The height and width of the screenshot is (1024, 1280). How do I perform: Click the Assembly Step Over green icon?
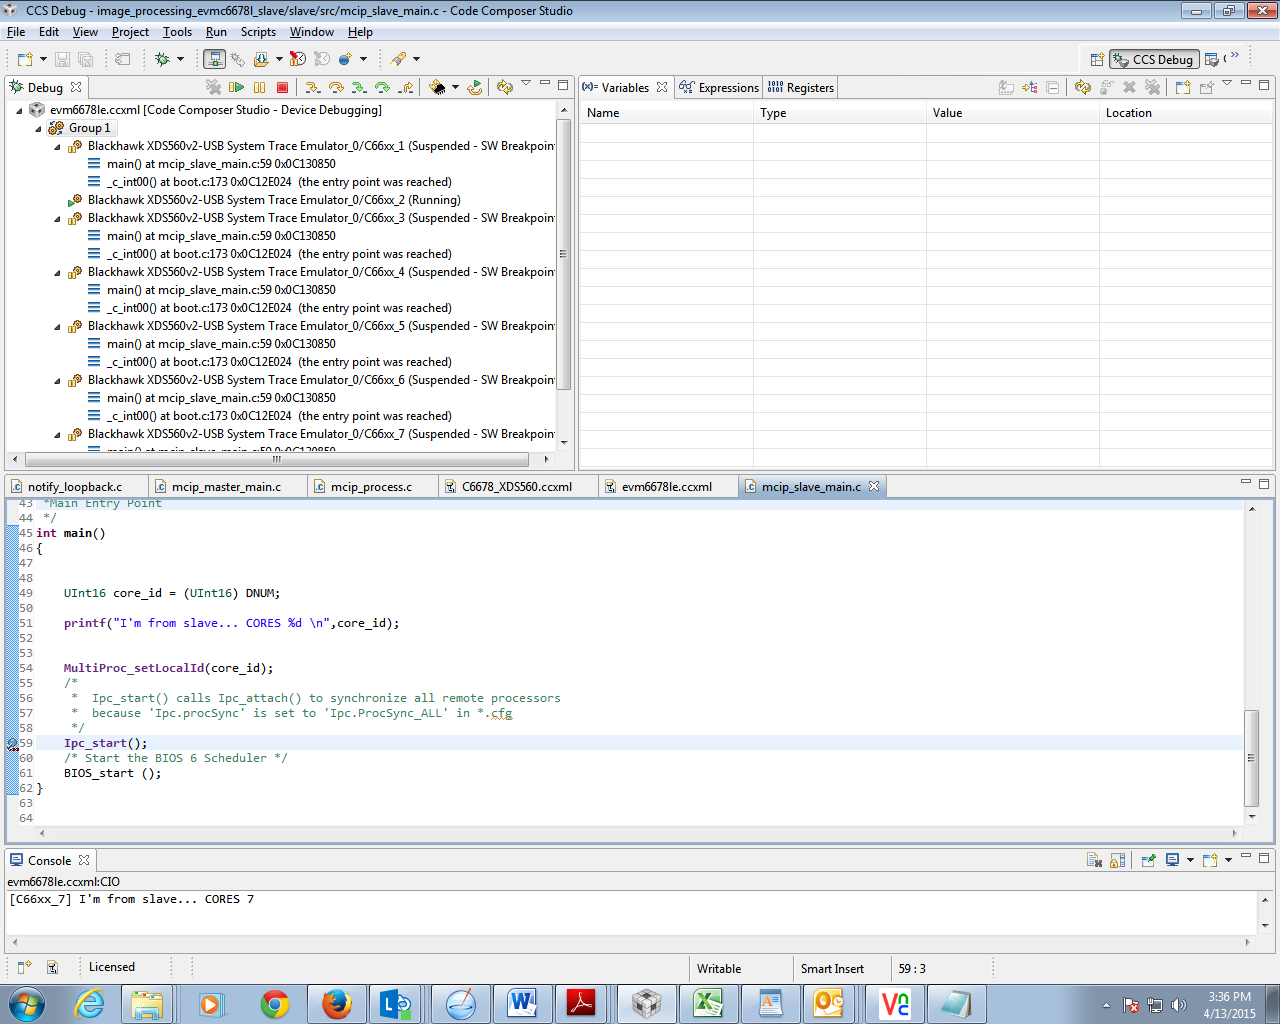coord(382,88)
